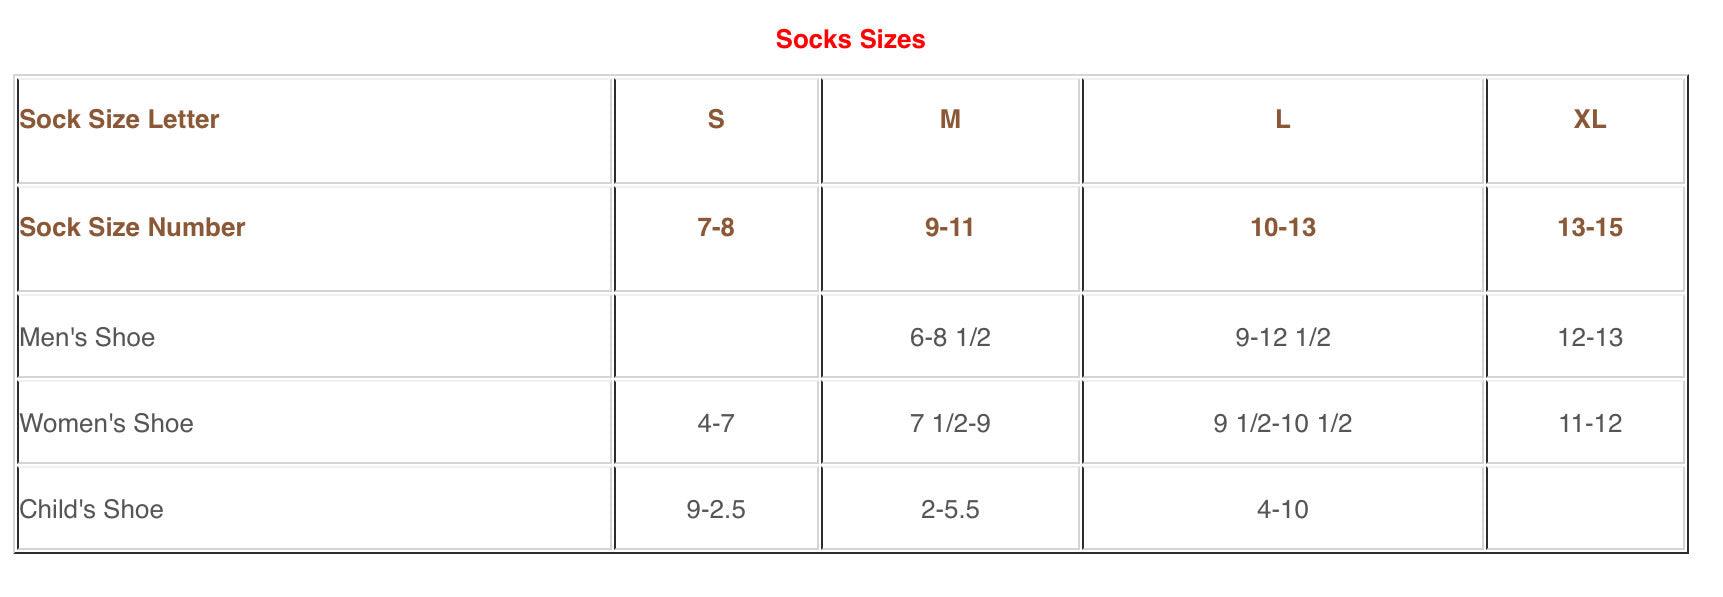The height and width of the screenshot is (597, 1723).
Task: Click the Socks Sizes title
Action: 850,40
